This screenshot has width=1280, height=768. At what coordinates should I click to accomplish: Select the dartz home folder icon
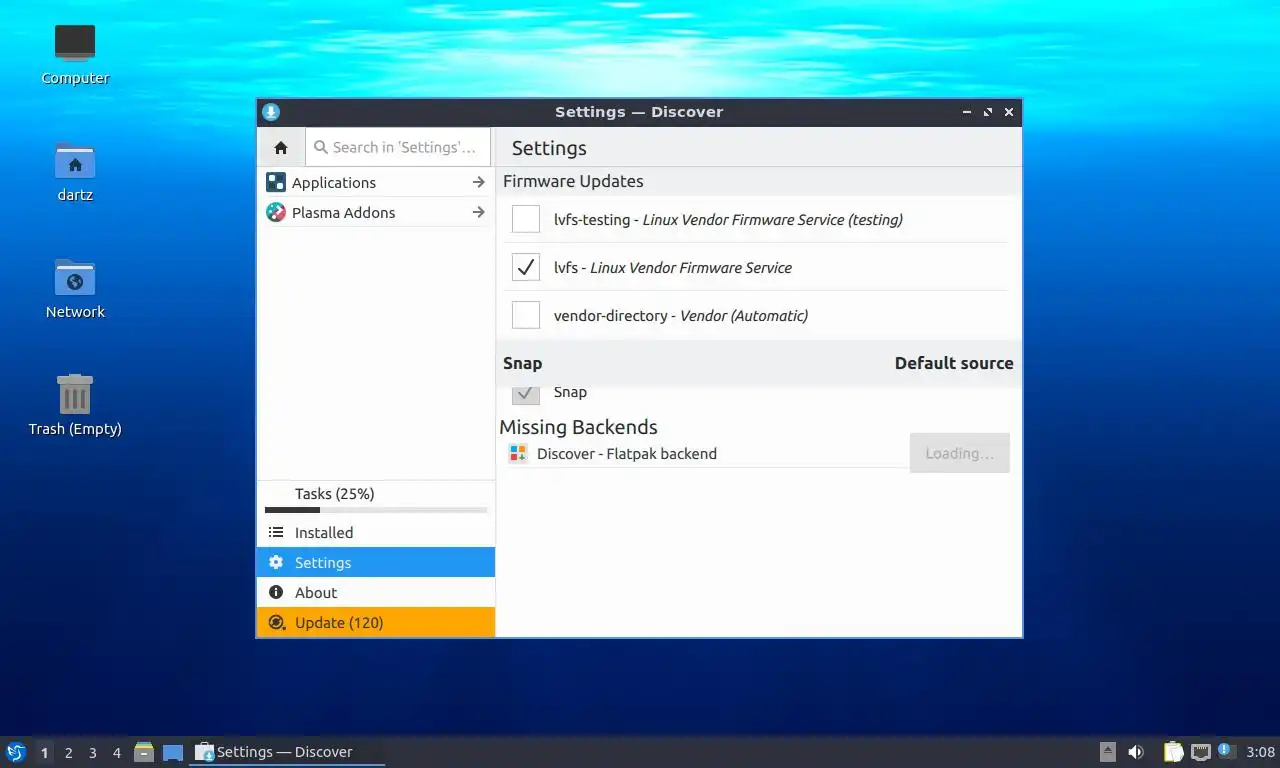coord(75,160)
